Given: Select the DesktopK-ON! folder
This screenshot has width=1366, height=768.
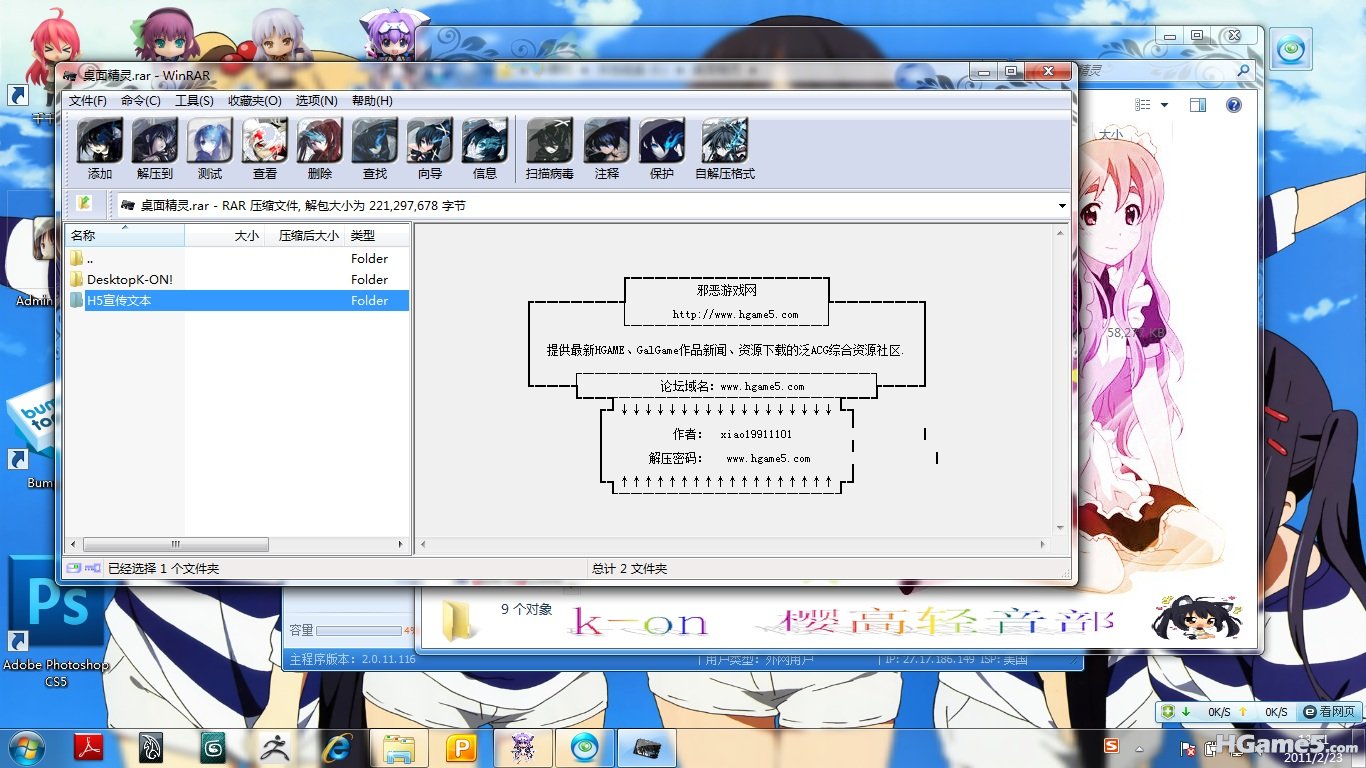Looking at the screenshot, I should (238, 279).
